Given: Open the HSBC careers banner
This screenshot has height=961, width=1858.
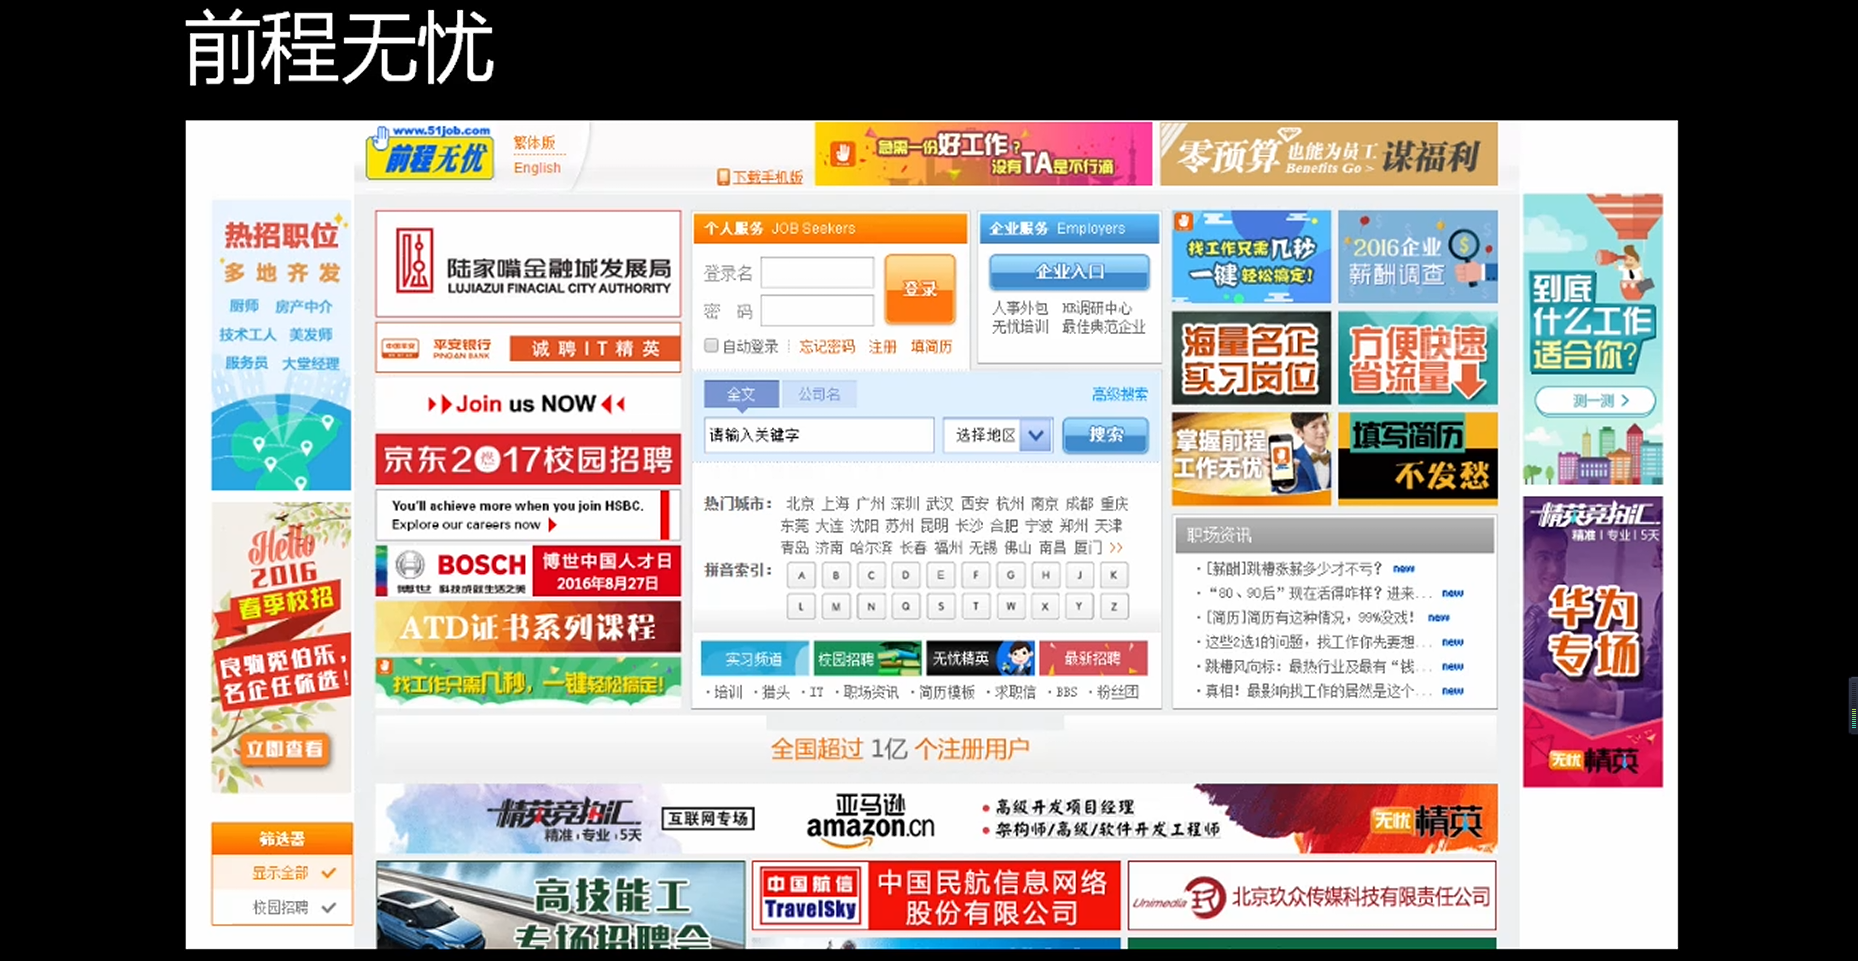Looking at the screenshot, I should (x=528, y=515).
